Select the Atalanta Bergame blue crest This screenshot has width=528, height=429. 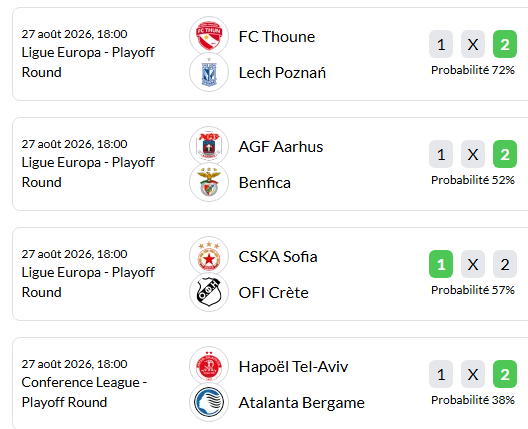[209, 402]
